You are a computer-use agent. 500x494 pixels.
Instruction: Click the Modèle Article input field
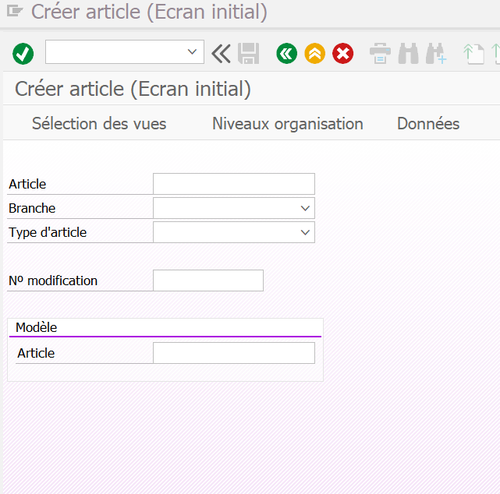(234, 353)
